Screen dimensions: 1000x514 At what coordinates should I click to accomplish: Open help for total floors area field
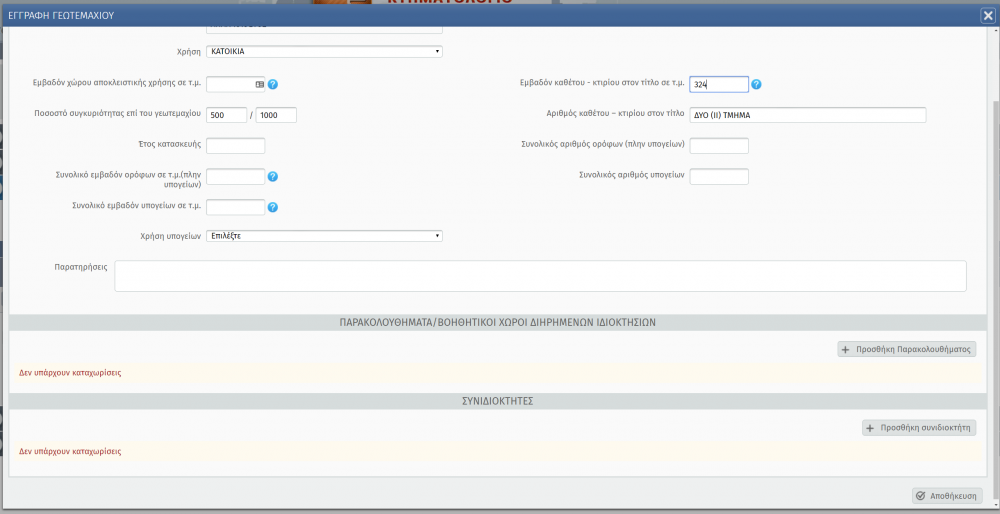pyautogui.click(x=272, y=177)
